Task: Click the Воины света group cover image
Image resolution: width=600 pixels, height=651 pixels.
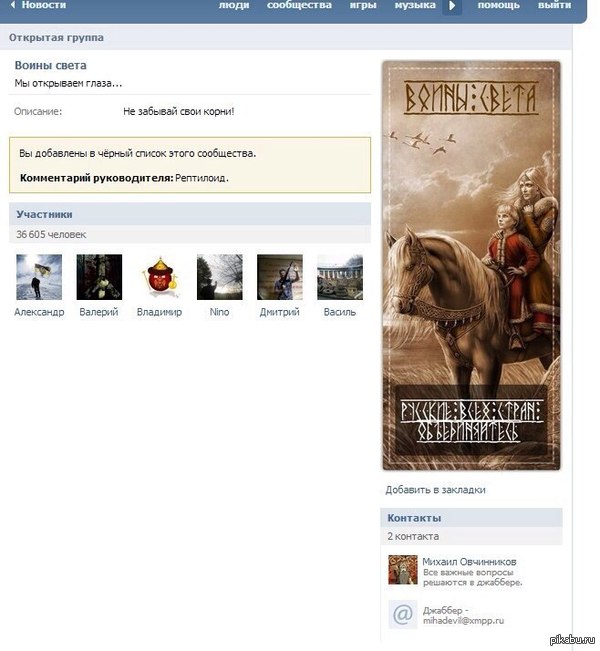Action: coord(471,266)
